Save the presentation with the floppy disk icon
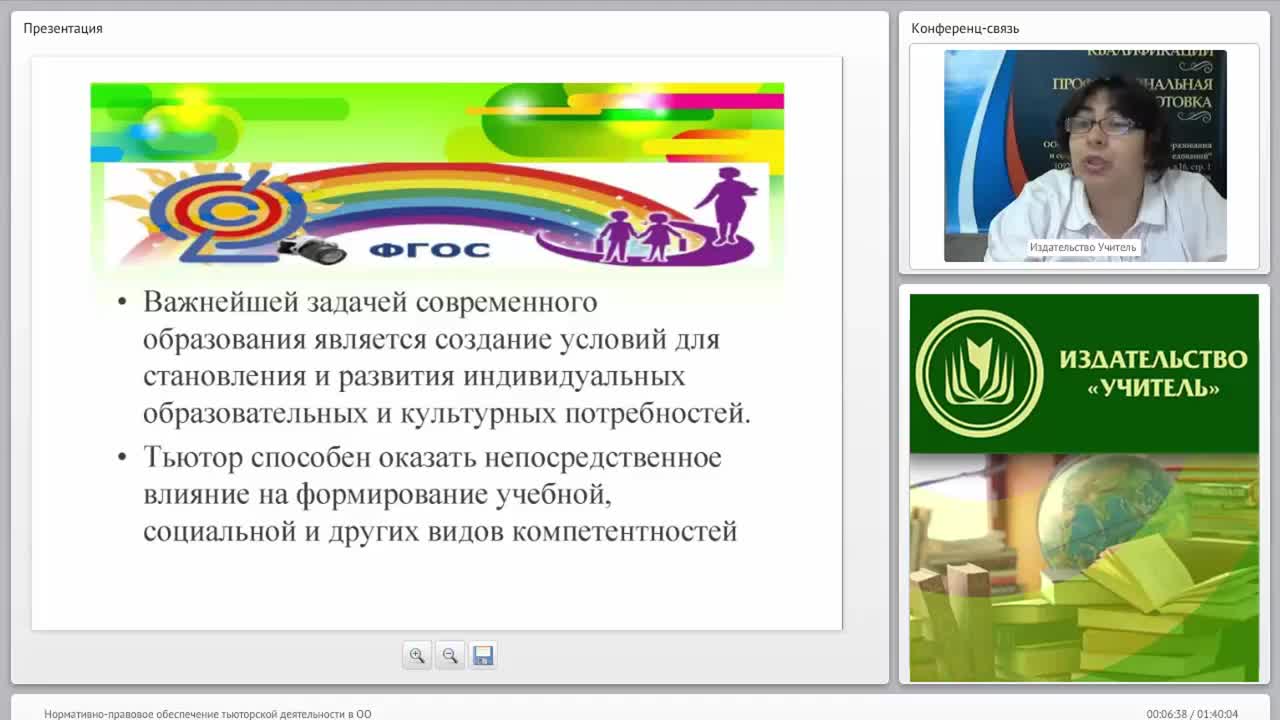The width and height of the screenshot is (1280, 720). [483, 656]
